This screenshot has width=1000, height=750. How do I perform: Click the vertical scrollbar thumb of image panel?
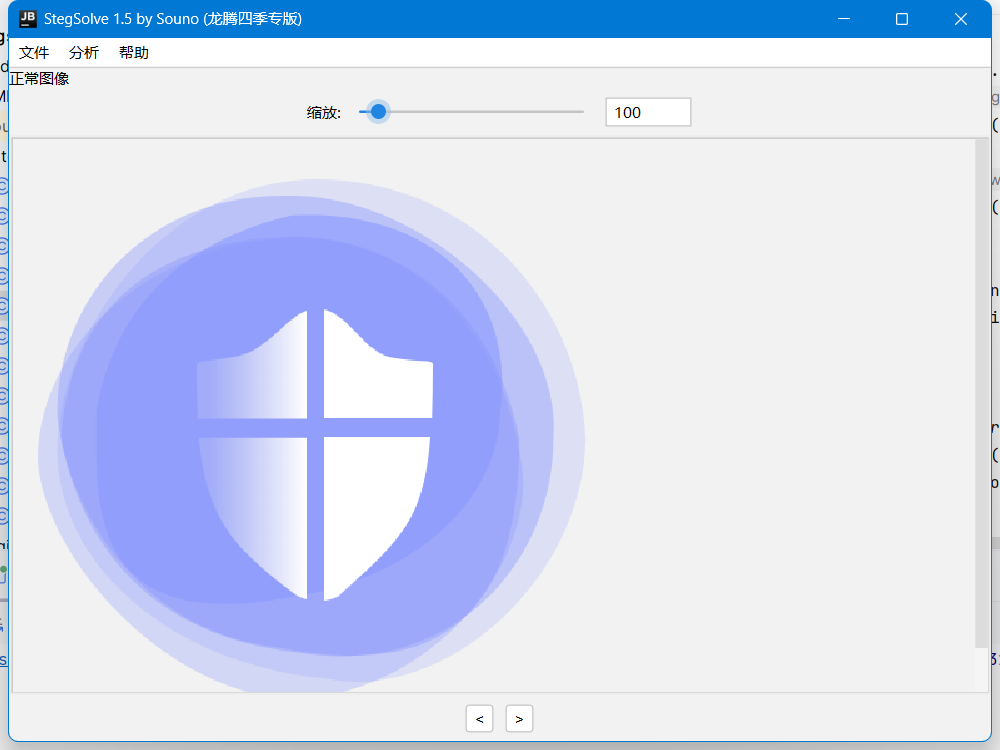(981, 390)
